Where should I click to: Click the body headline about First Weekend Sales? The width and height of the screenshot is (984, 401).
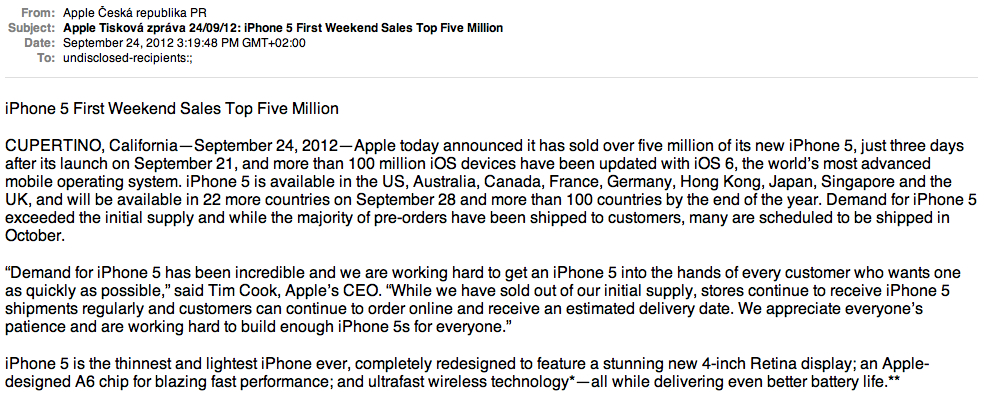click(172, 108)
